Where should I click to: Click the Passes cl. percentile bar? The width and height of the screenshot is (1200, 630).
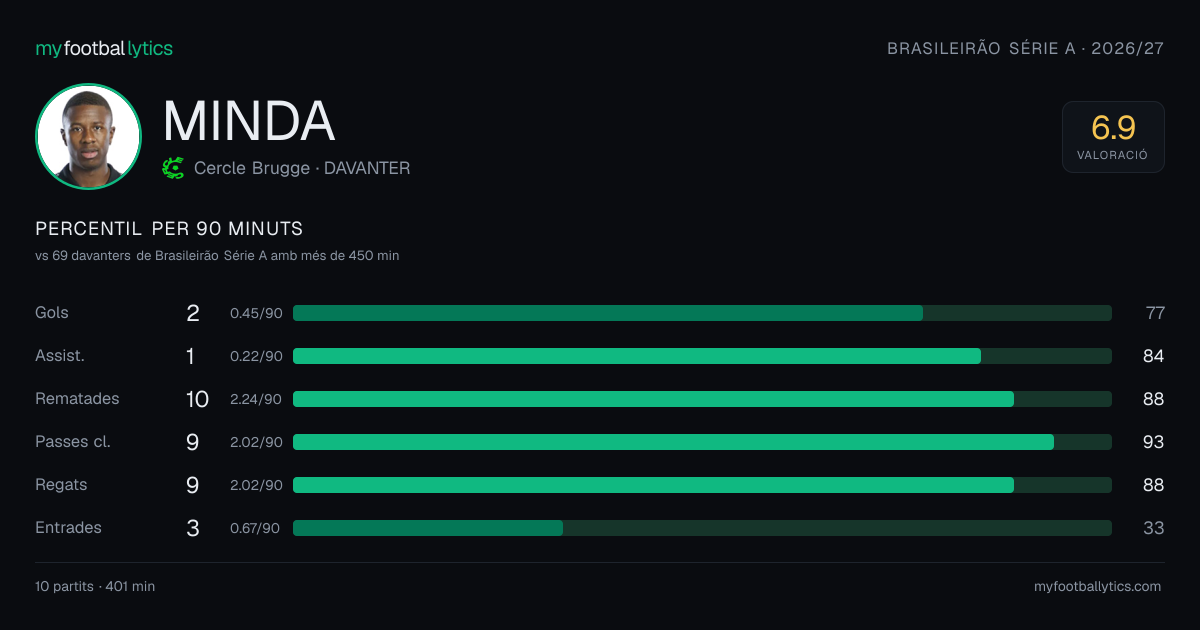tap(702, 442)
